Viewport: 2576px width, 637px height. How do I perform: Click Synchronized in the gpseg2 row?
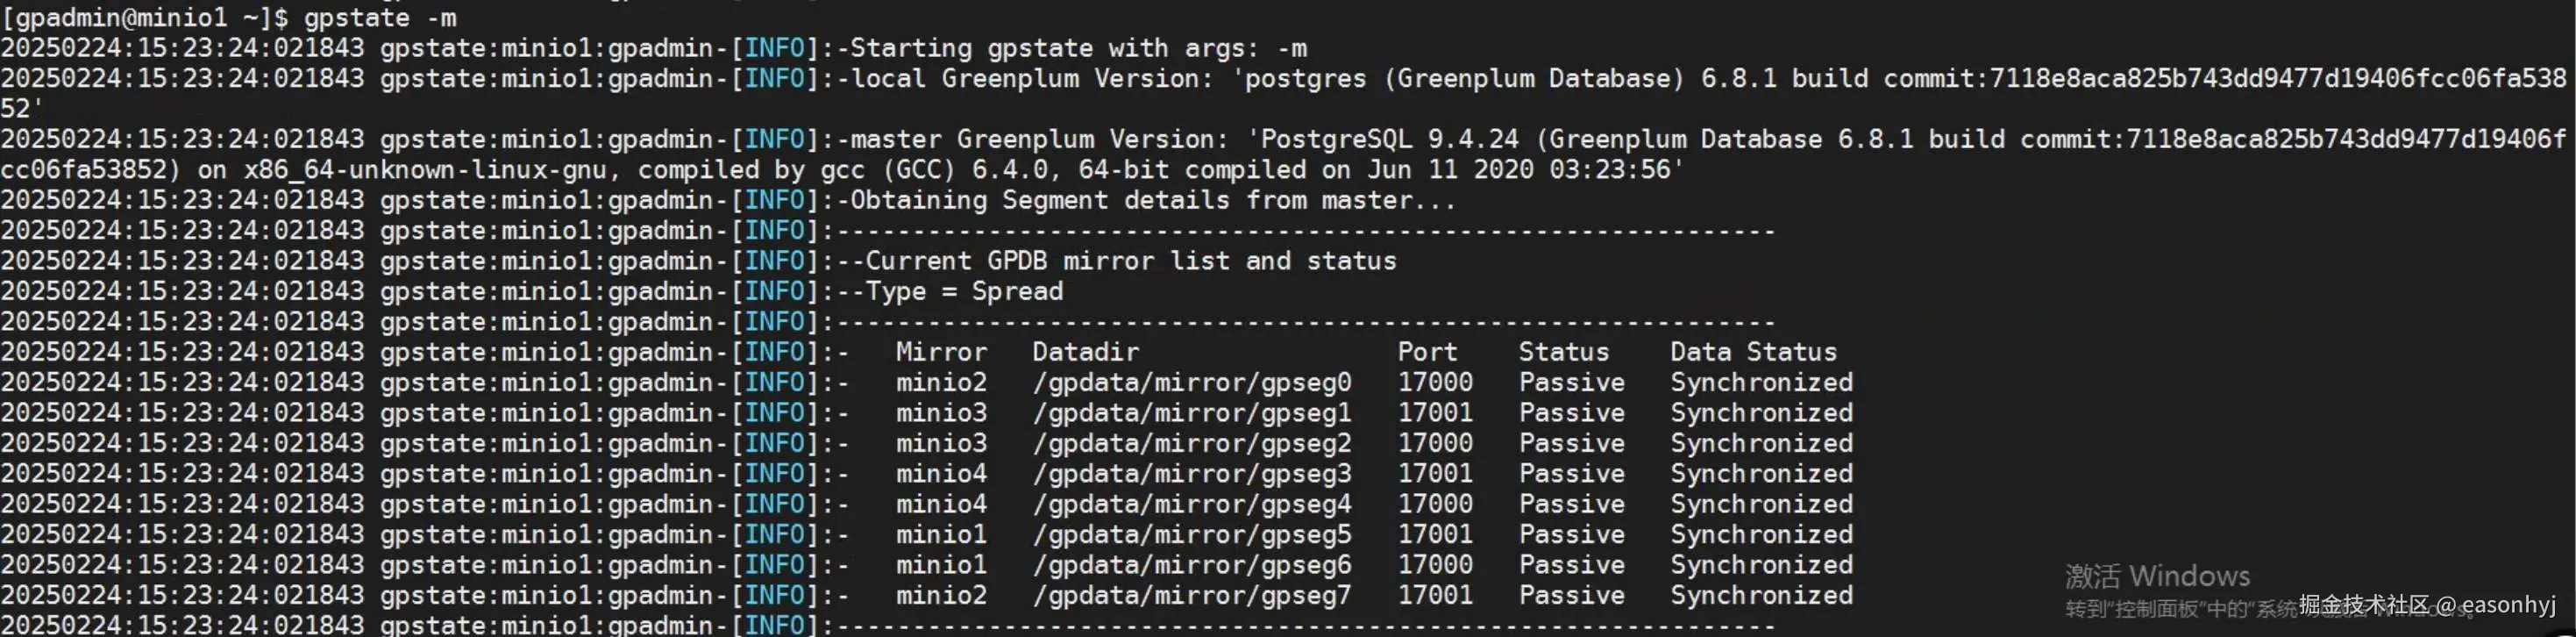(1761, 443)
